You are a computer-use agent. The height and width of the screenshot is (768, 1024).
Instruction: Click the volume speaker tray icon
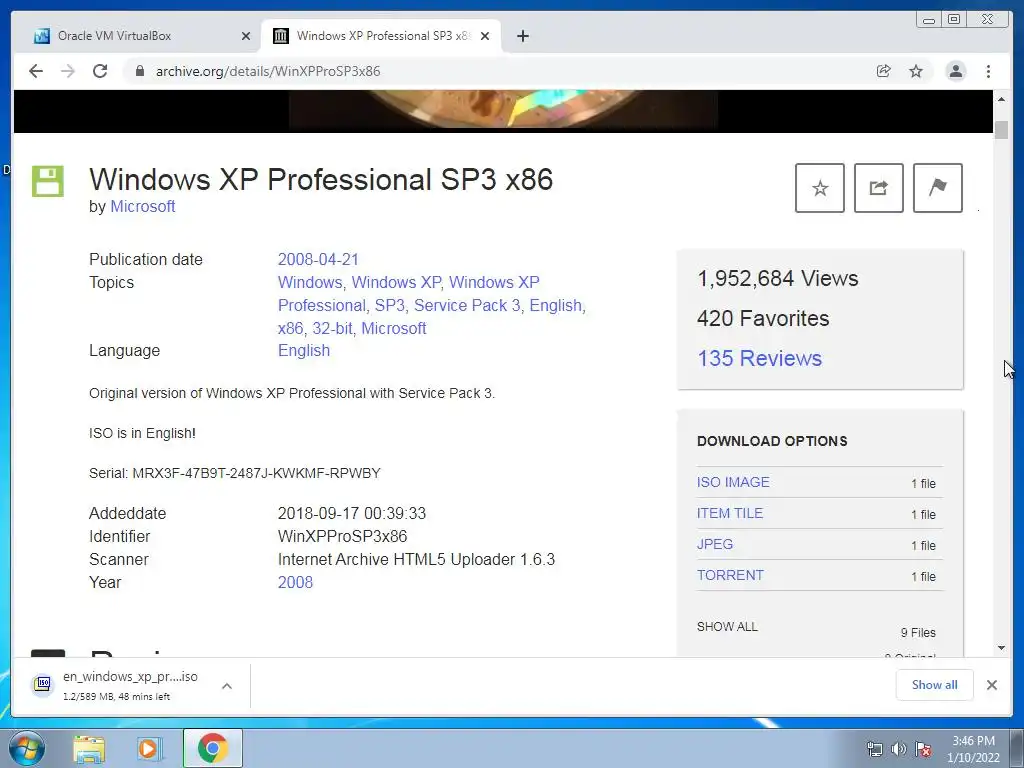pos(899,749)
